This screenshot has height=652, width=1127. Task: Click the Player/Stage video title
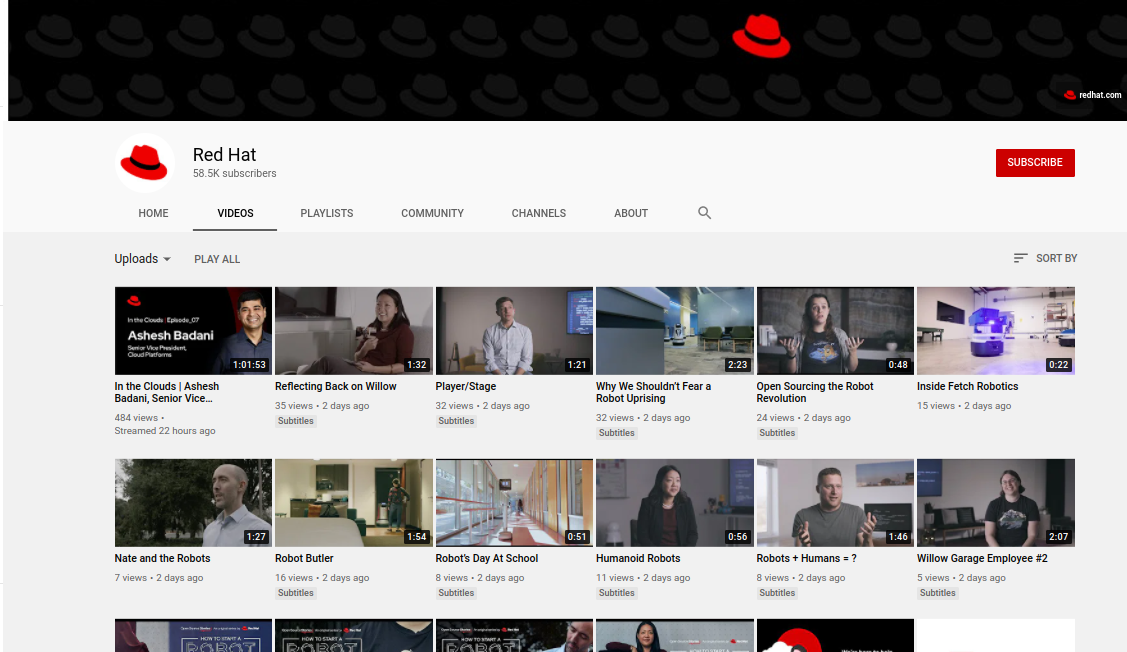pos(466,386)
